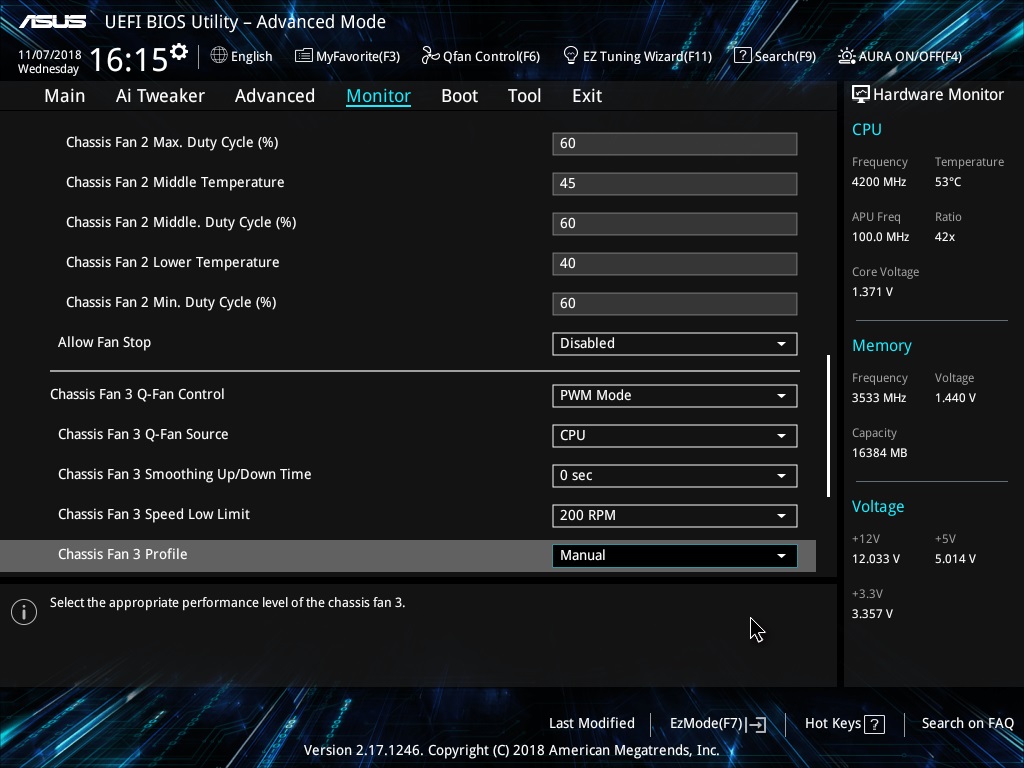1024x768 pixels.
Task: Click the Chassis Fan 3 Q-Fan Source label
Action: tap(143, 434)
